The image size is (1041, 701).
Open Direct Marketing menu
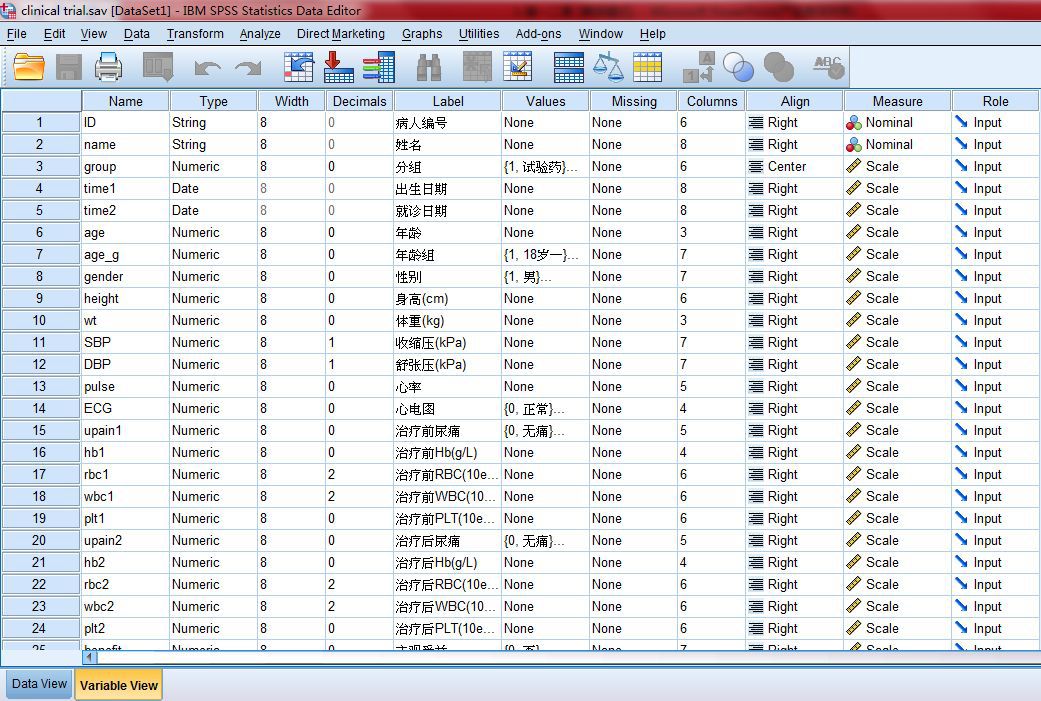(341, 34)
